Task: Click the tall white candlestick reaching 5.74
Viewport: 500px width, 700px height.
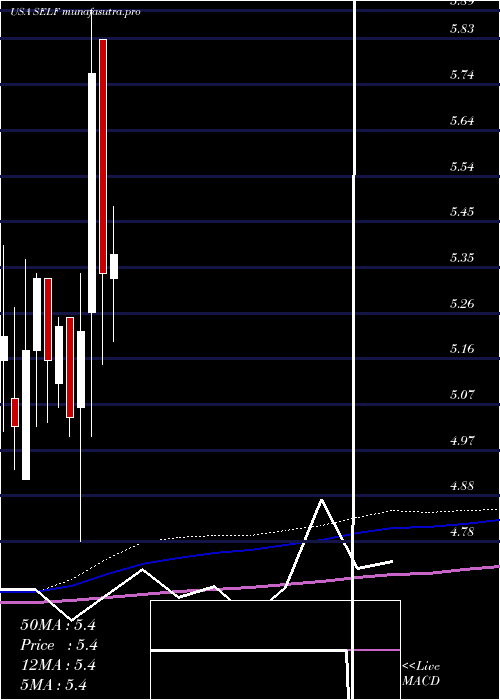Action: click(92, 193)
